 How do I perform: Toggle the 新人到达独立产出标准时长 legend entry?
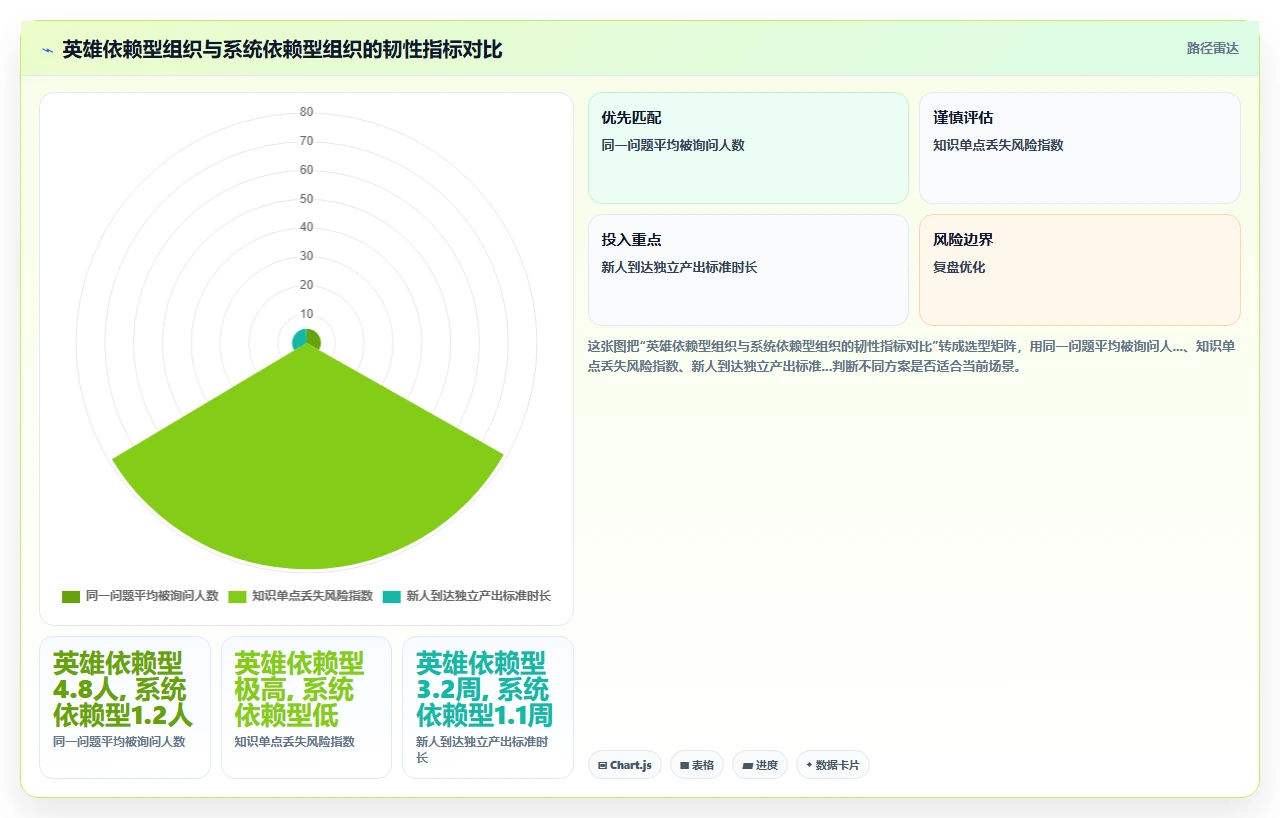466,596
